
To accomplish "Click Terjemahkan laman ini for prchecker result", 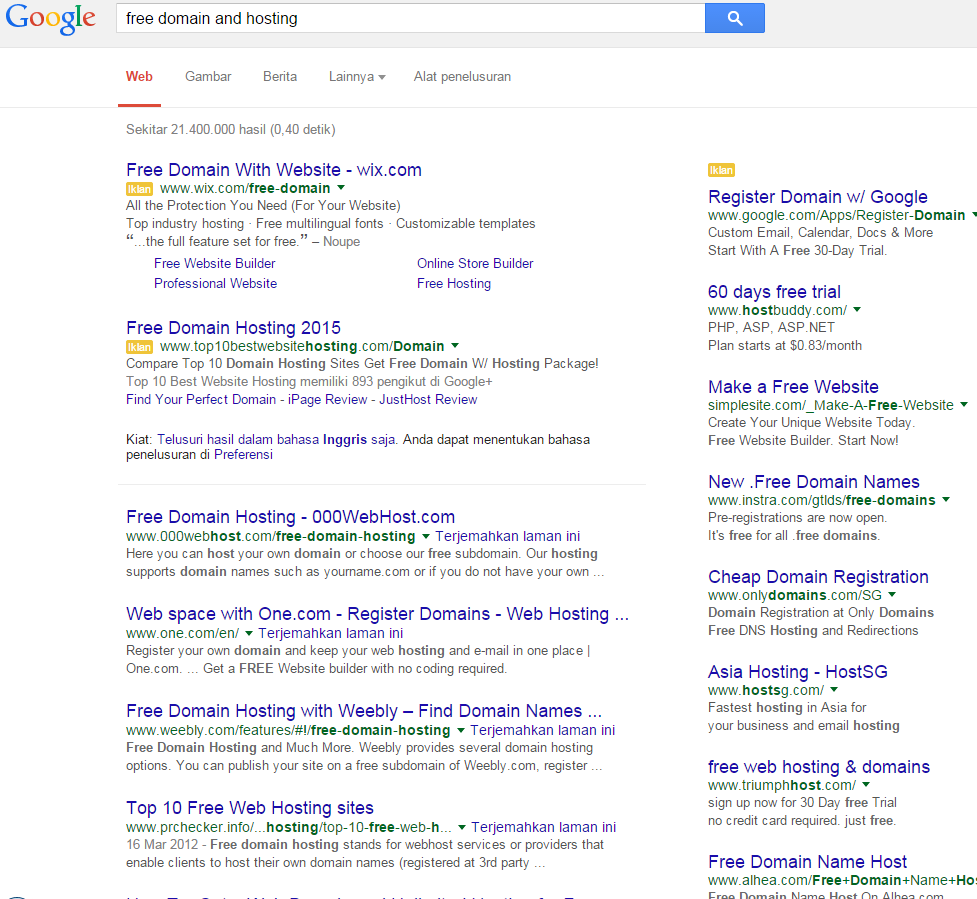I will (x=544, y=827).
